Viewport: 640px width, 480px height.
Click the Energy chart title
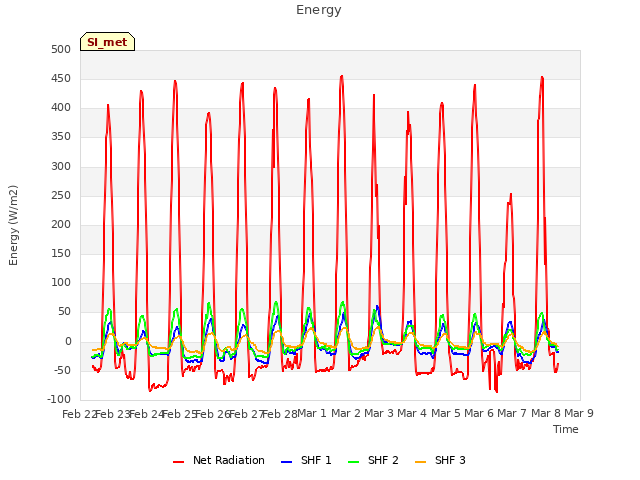coord(318,10)
